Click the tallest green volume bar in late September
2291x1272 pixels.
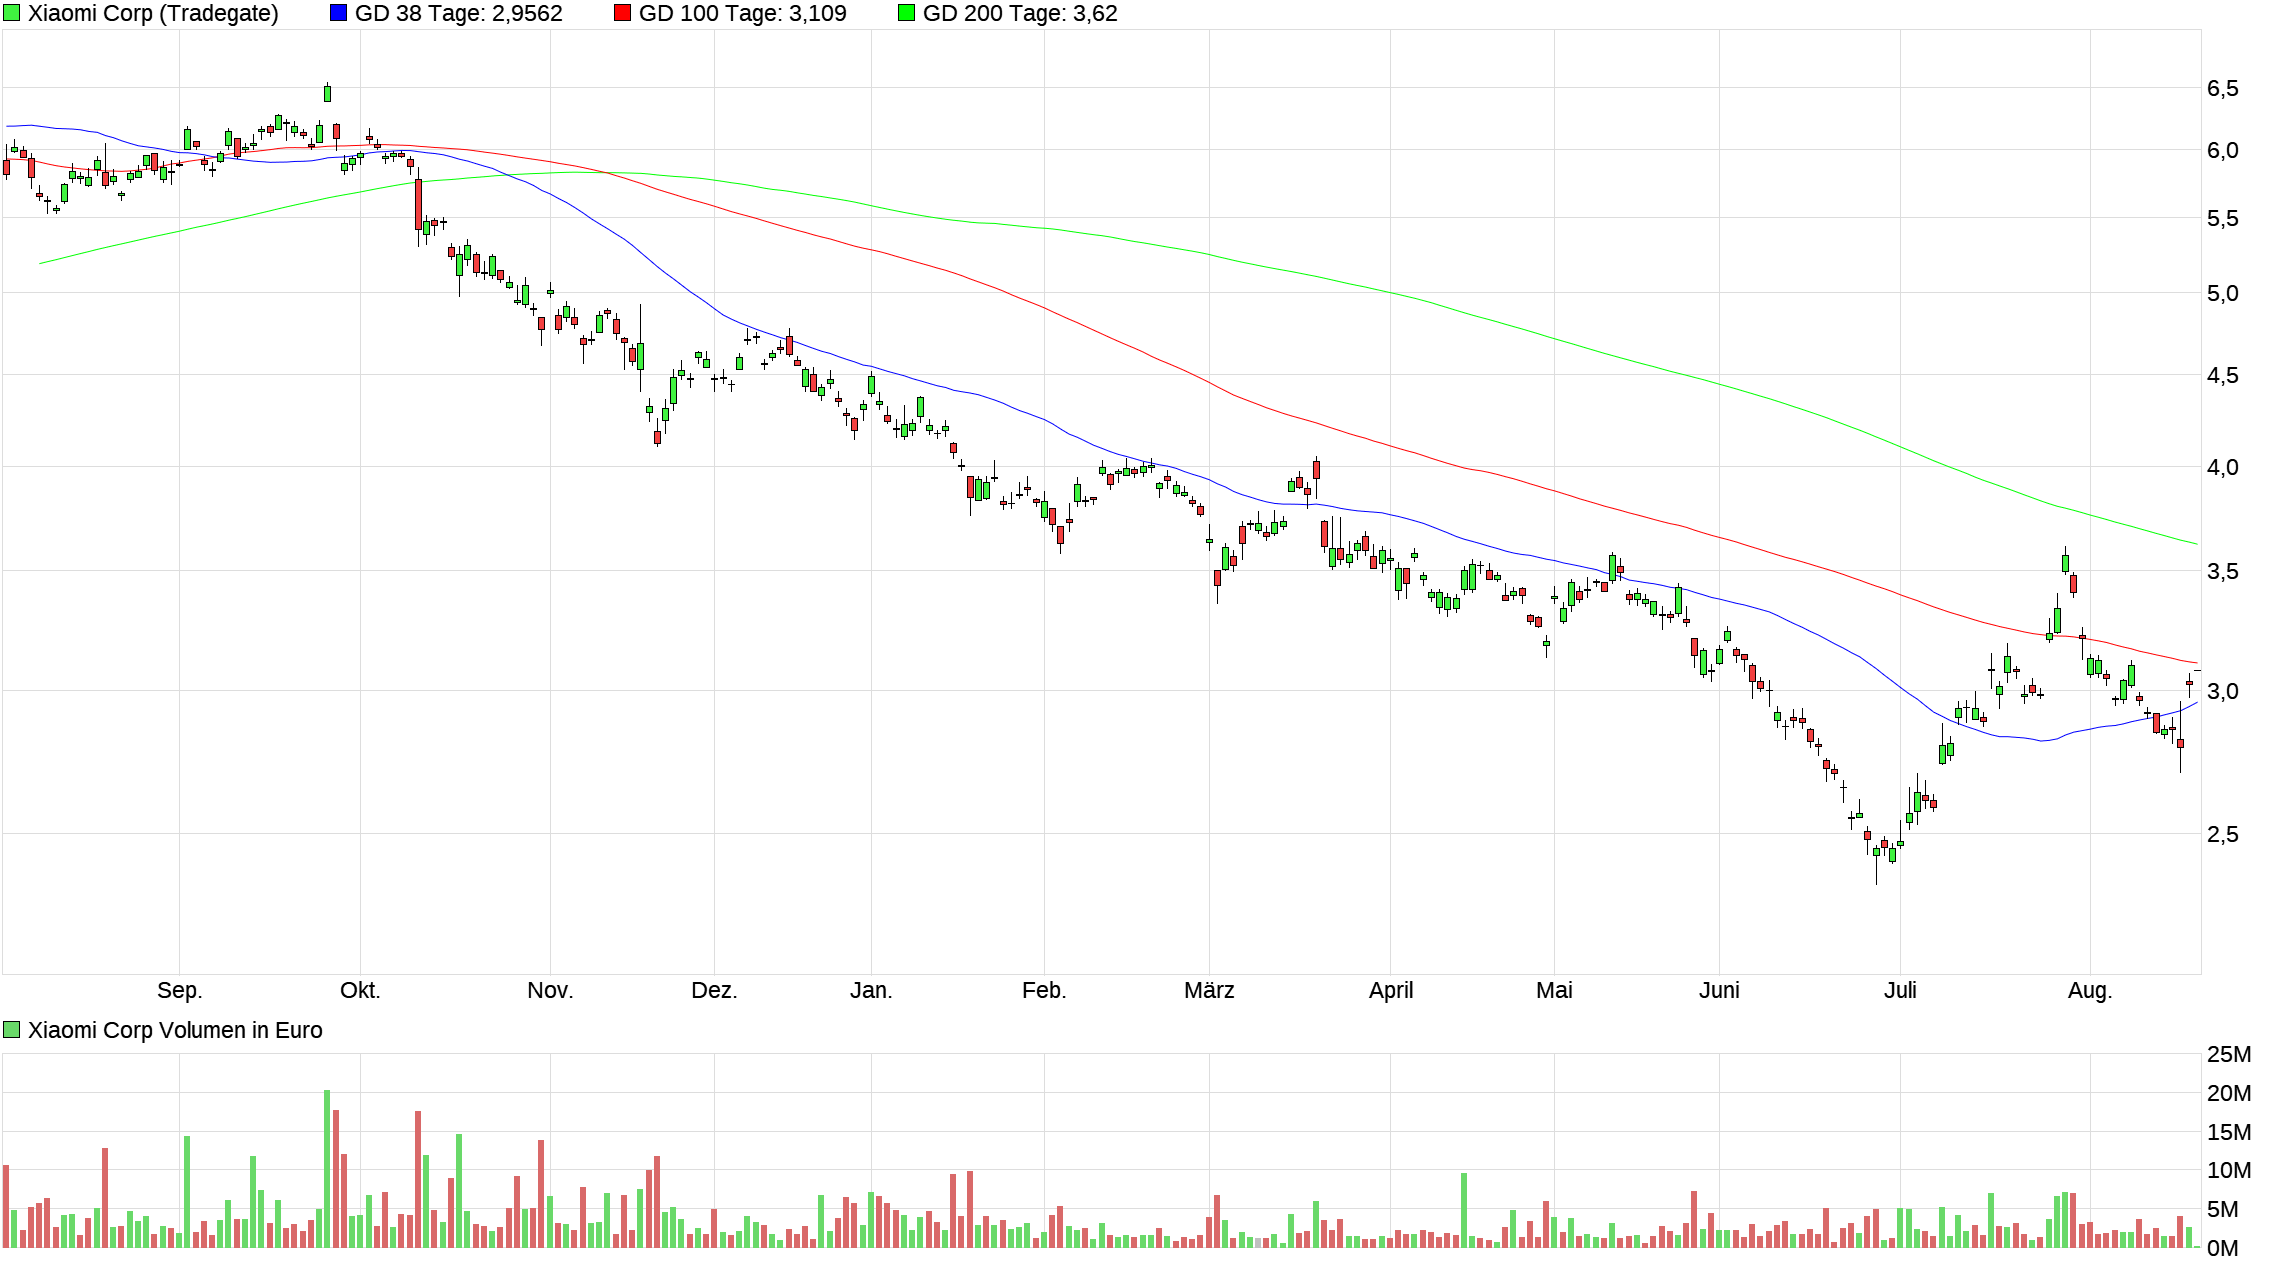(327, 1169)
